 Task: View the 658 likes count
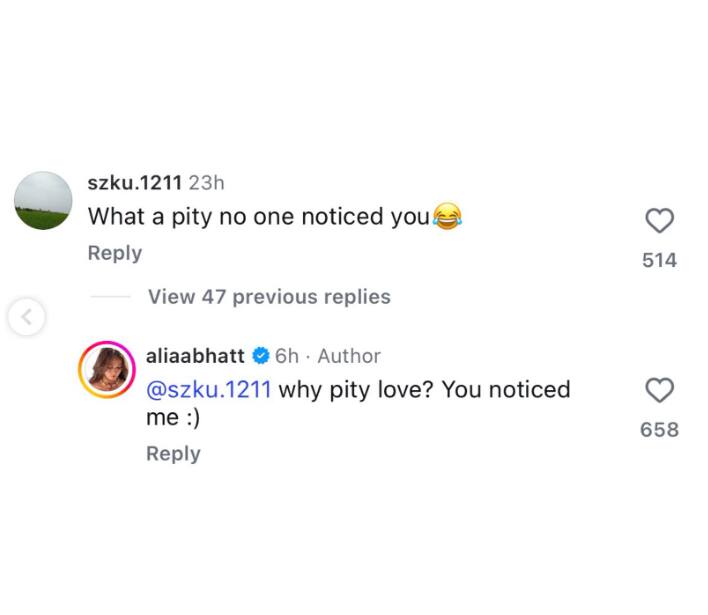659,429
